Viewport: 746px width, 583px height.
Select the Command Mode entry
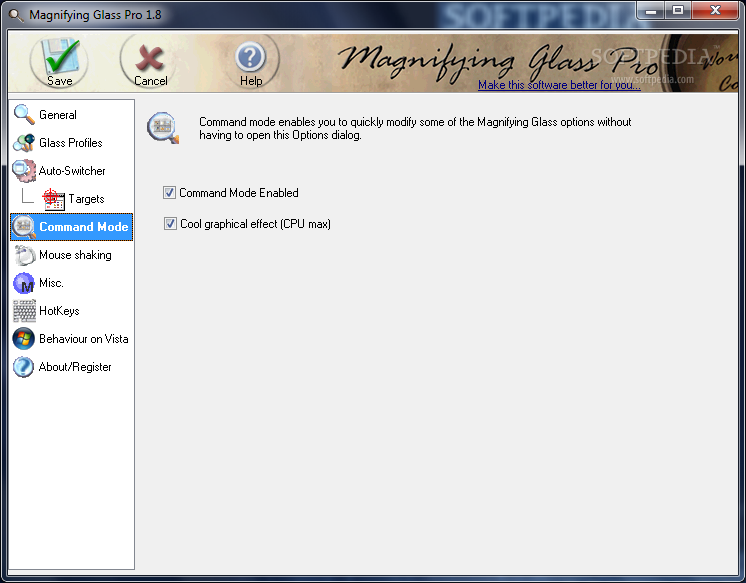pos(71,227)
